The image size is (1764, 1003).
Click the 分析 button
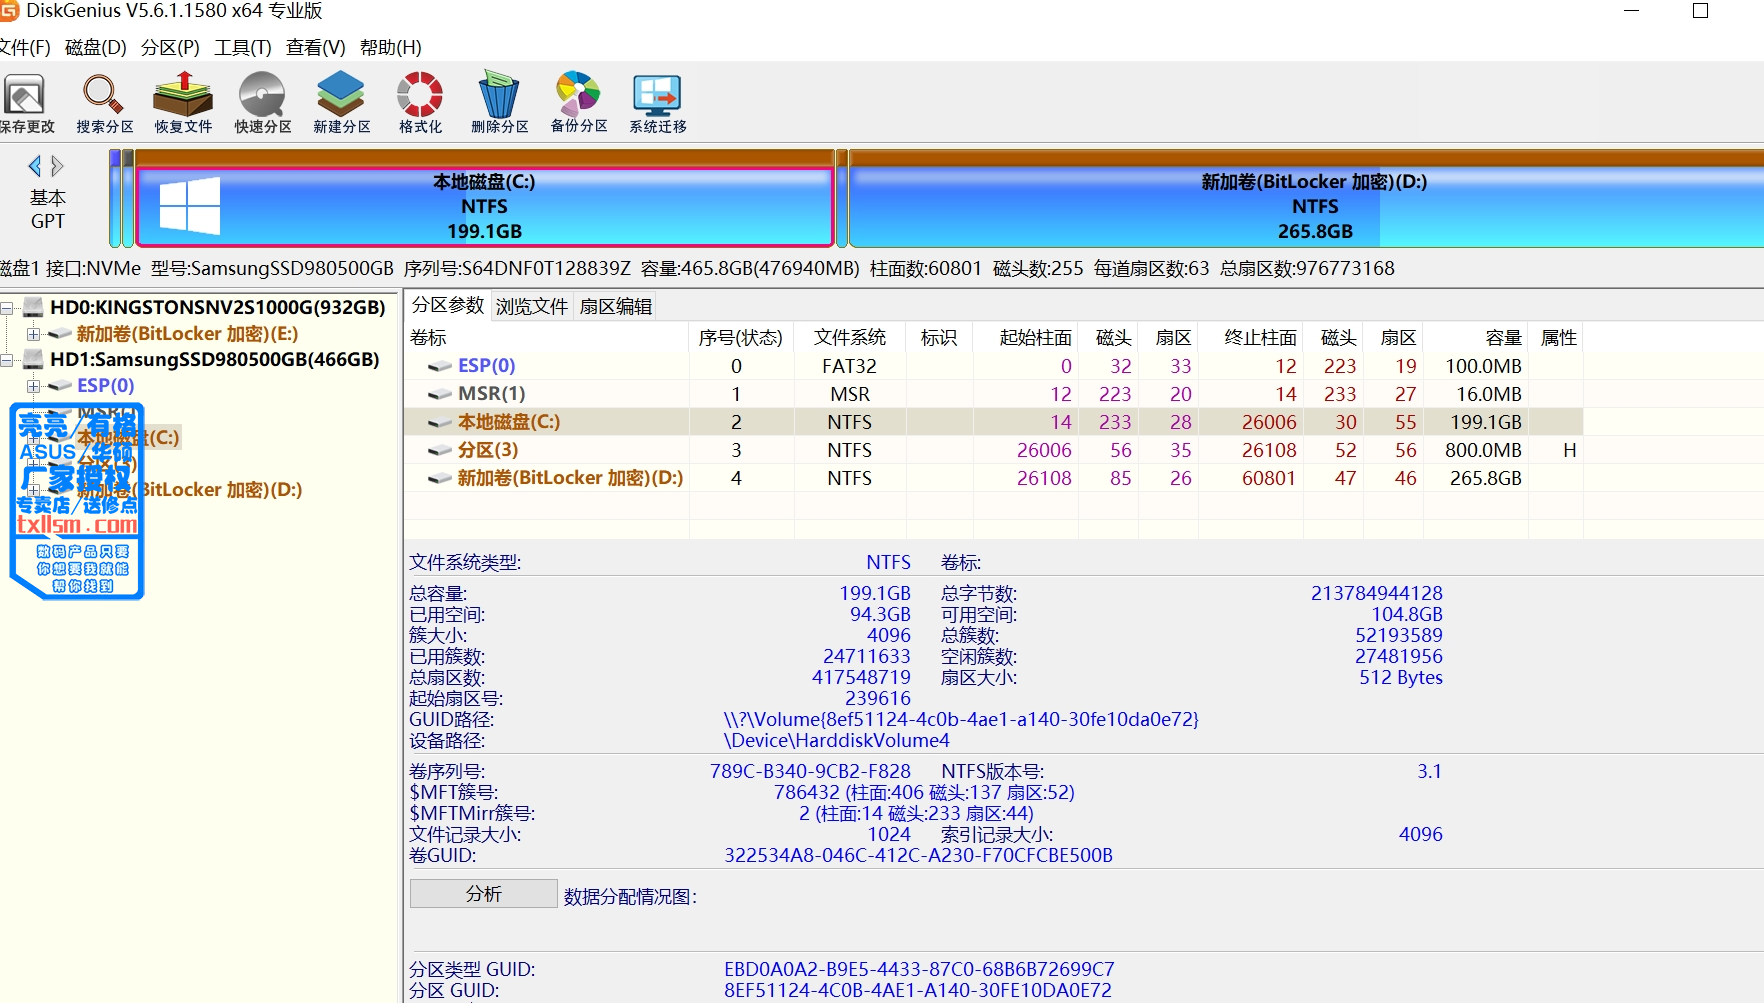(484, 893)
